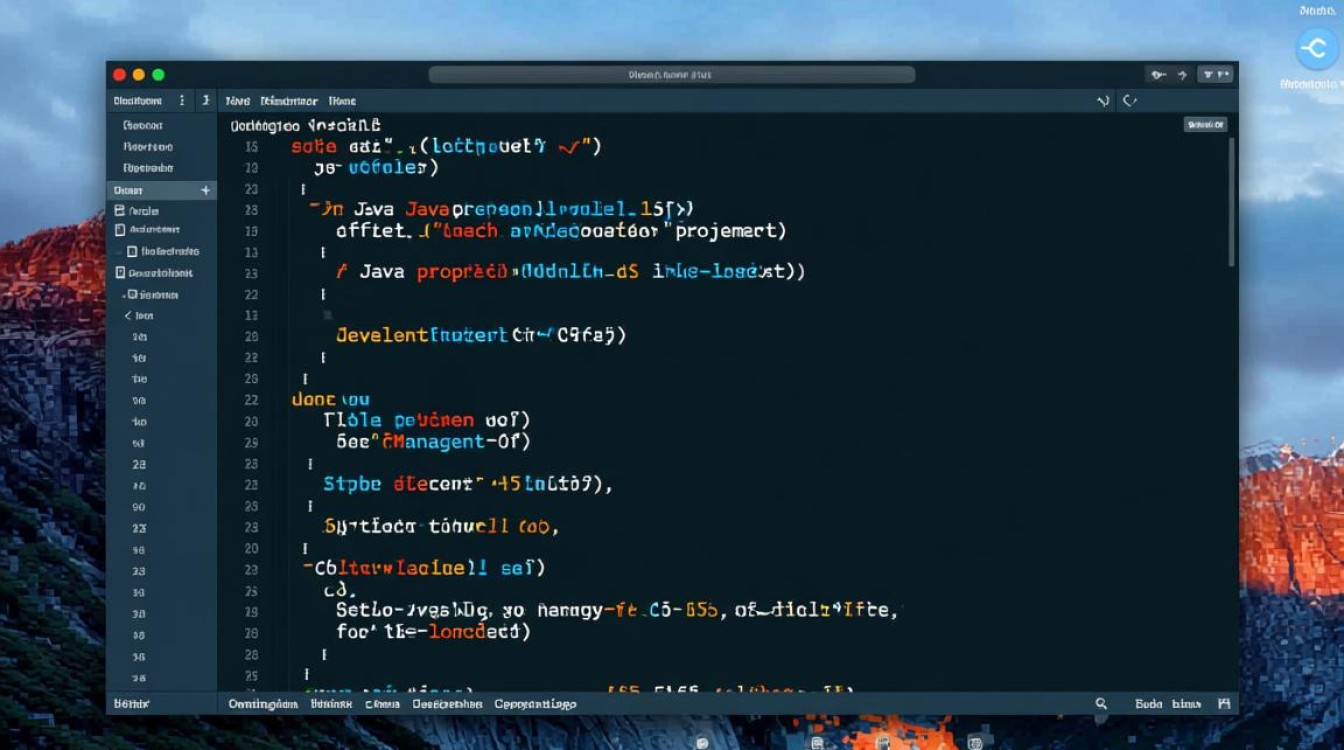Collapse the sidebar tree item with chevron
1344x750 pixels.
coord(128,315)
